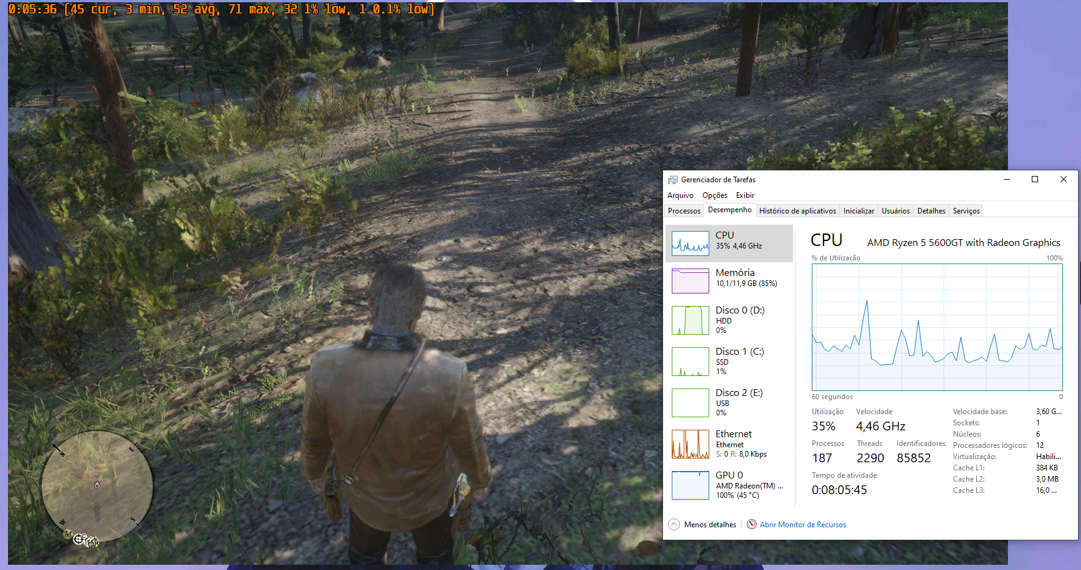Click the Resource Monitor icon

751,525
